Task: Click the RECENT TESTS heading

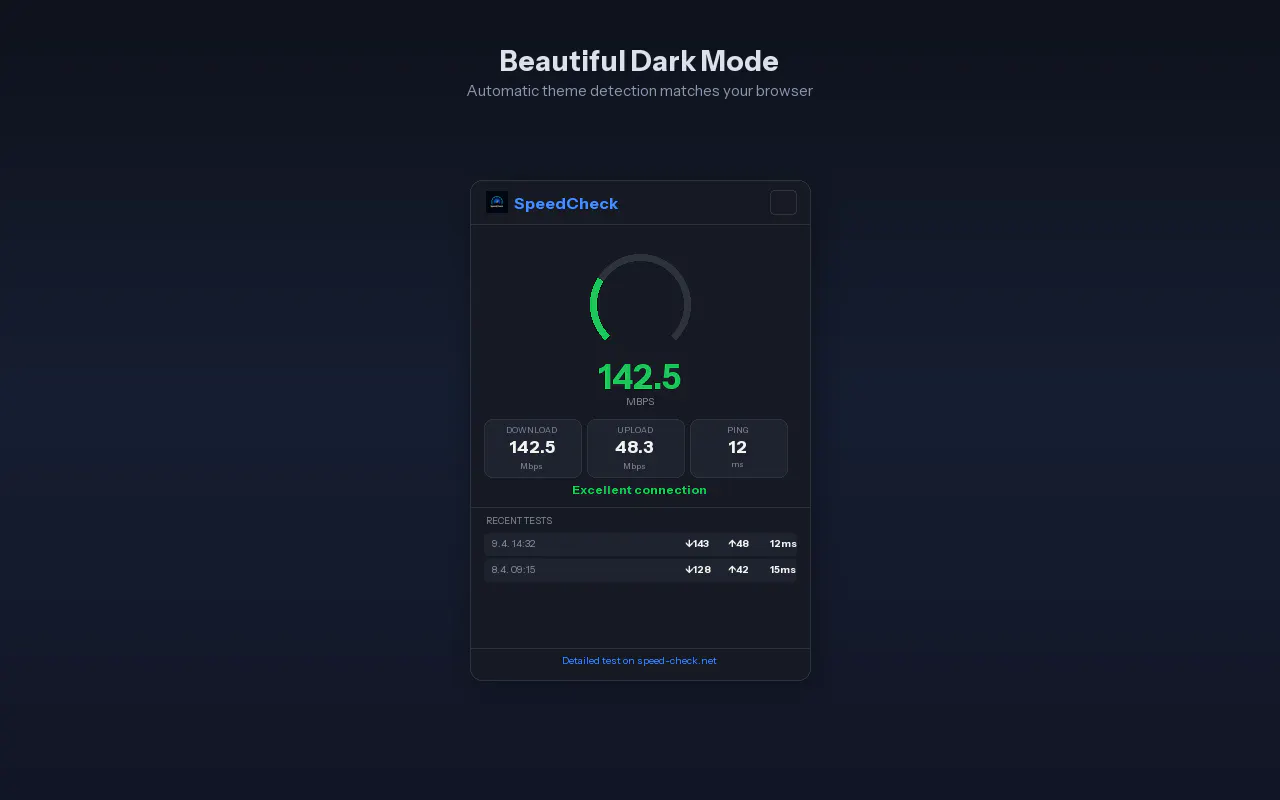Action: click(x=519, y=521)
